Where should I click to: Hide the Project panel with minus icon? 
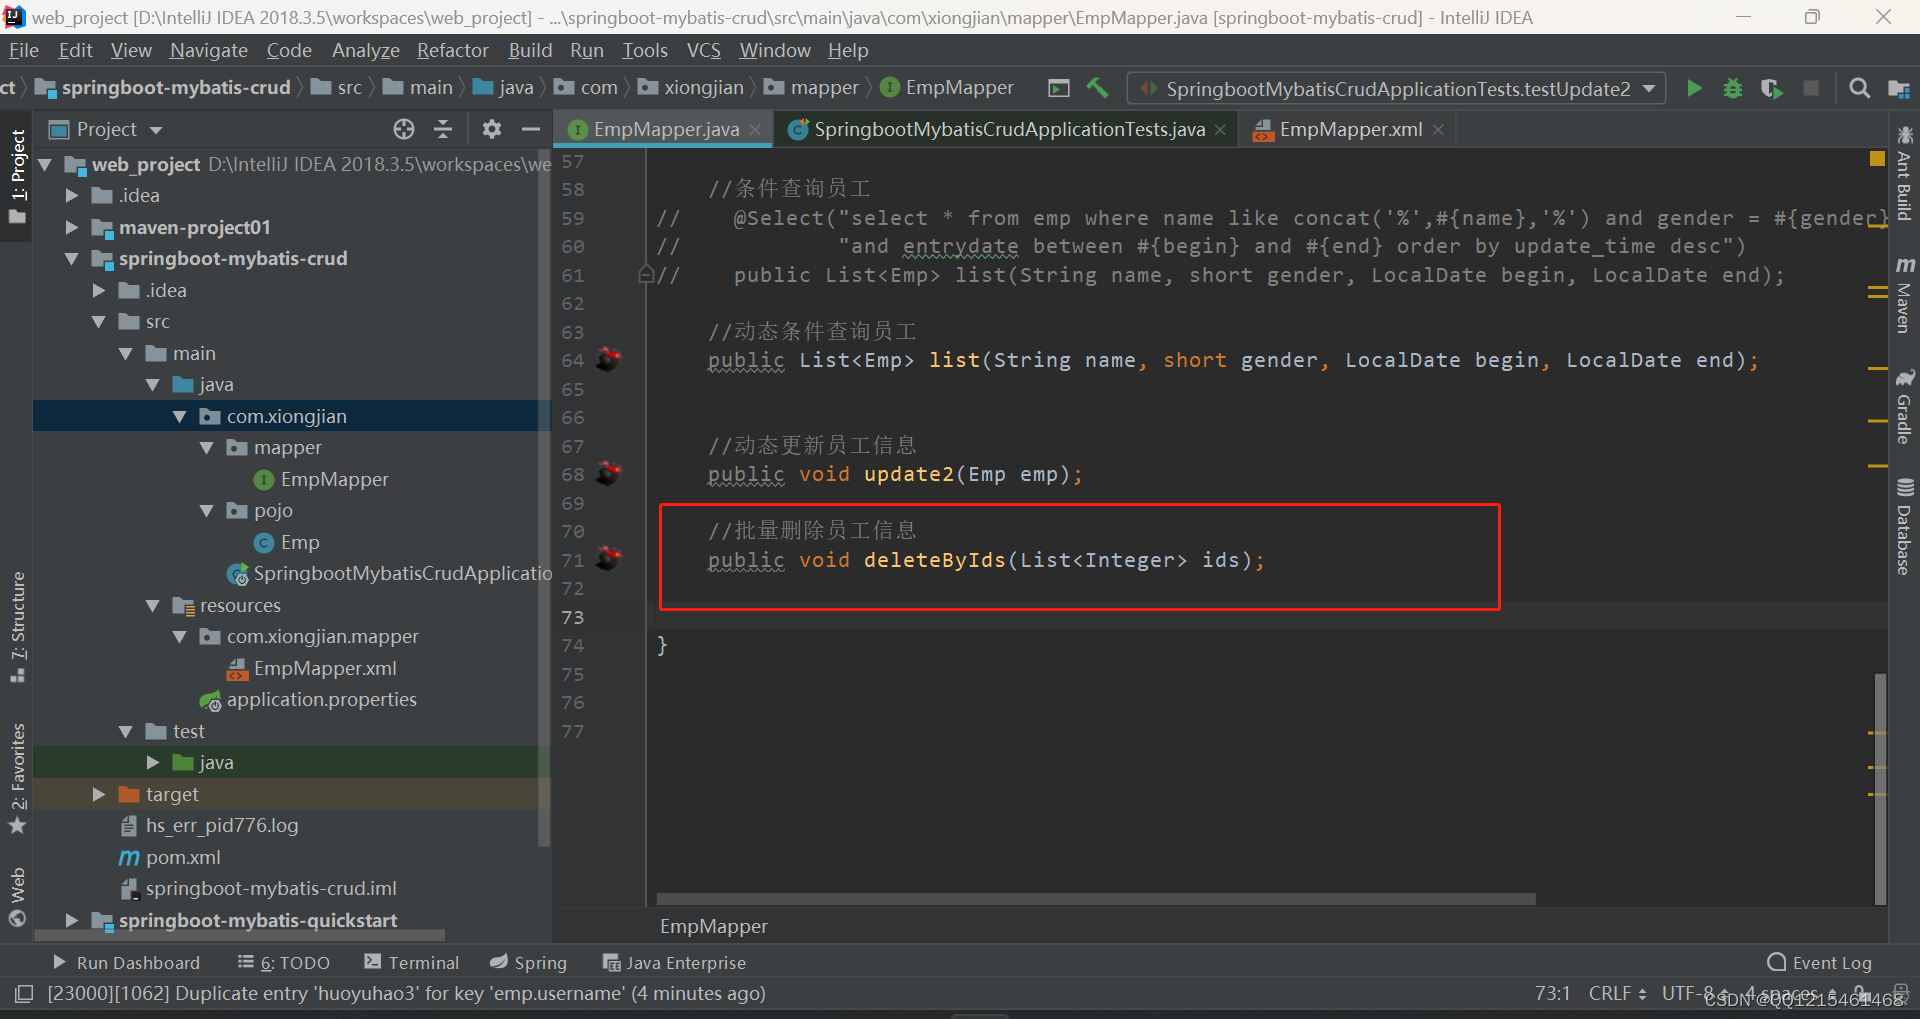pos(530,129)
